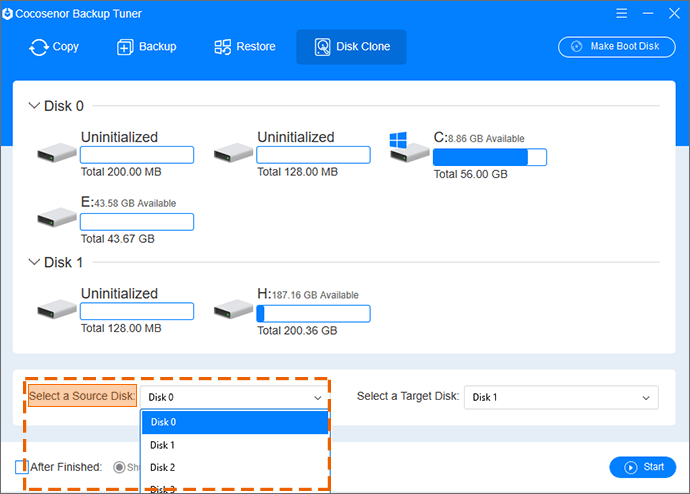Click the Cocosenor logo icon
This screenshot has width=690, height=494.
7,14
